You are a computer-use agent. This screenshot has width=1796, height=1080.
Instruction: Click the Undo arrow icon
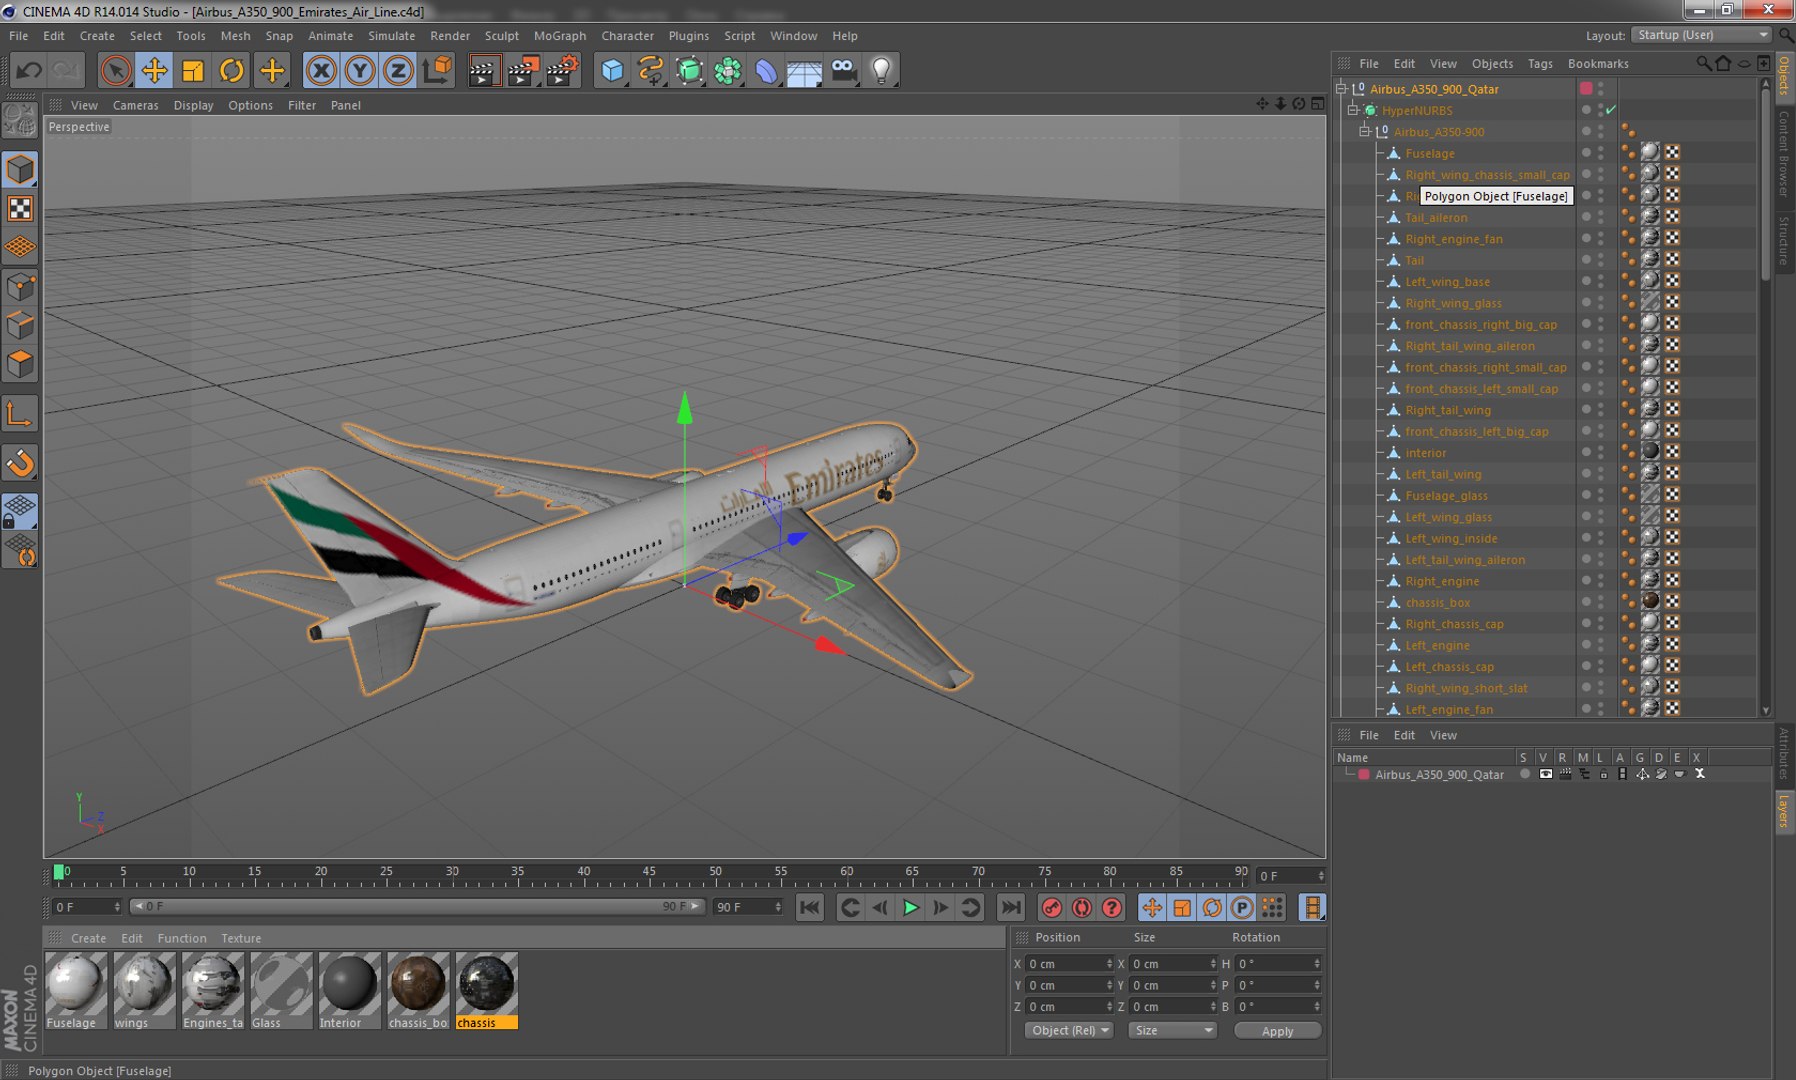tap(29, 71)
